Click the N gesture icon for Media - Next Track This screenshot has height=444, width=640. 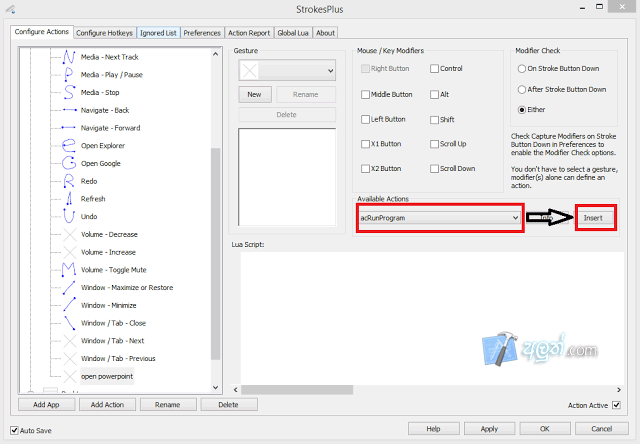tap(69, 57)
